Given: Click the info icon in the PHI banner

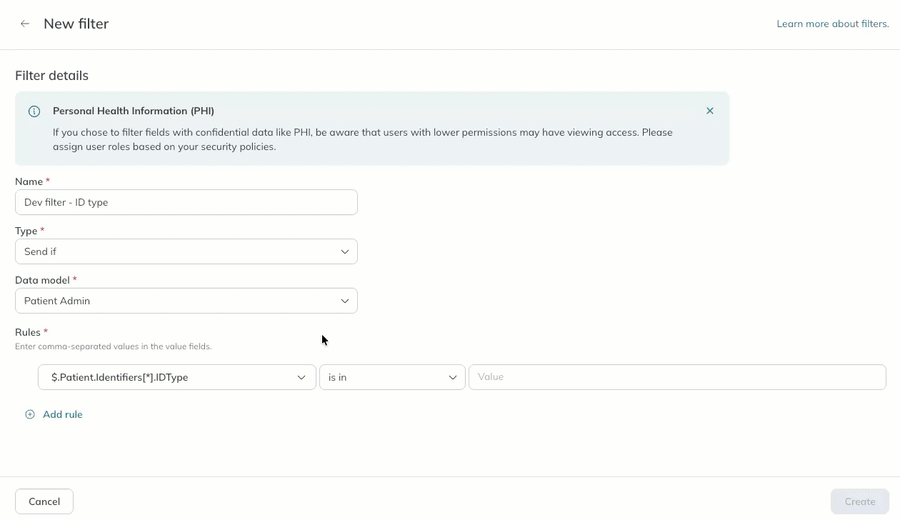Looking at the screenshot, I should 34,111.
